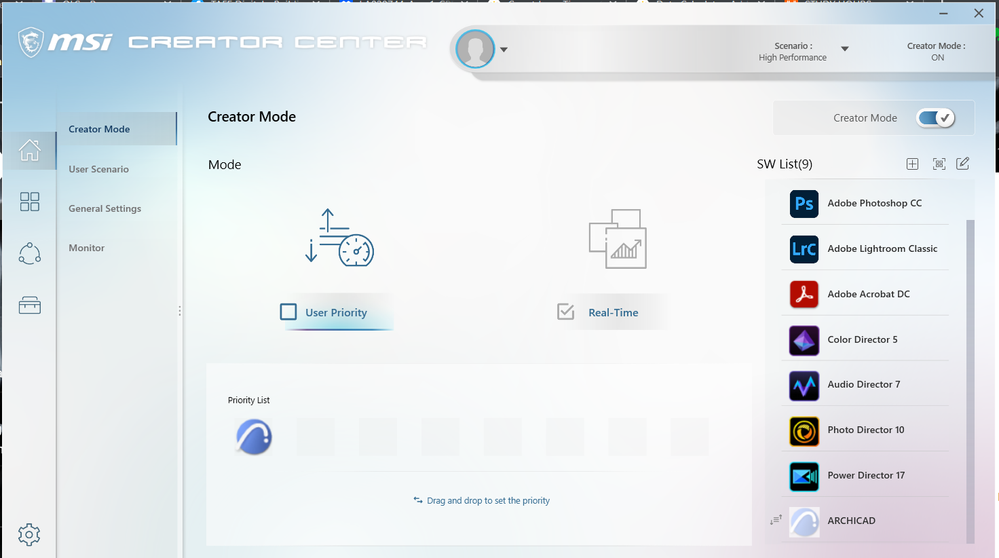Image resolution: width=999 pixels, height=558 pixels.
Task: Toggle the Creator Mode switch
Action: [935, 118]
